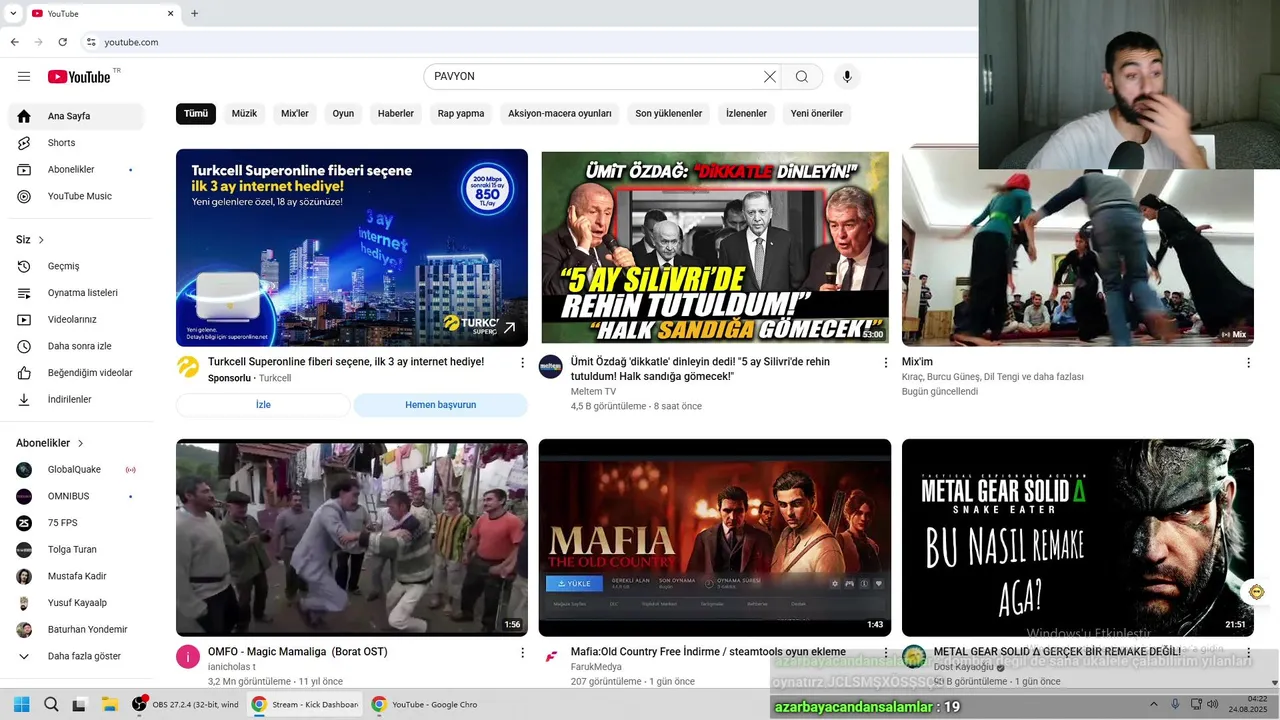This screenshot has width=1280, height=720.
Task: Select Aksiyon-macera oyunları filter chip
Action: (x=560, y=114)
